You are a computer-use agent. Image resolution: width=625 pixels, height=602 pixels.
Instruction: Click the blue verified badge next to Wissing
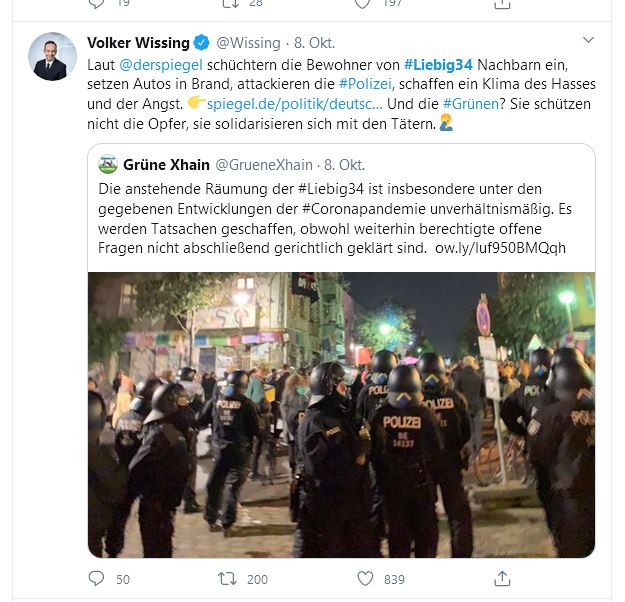pos(201,43)
